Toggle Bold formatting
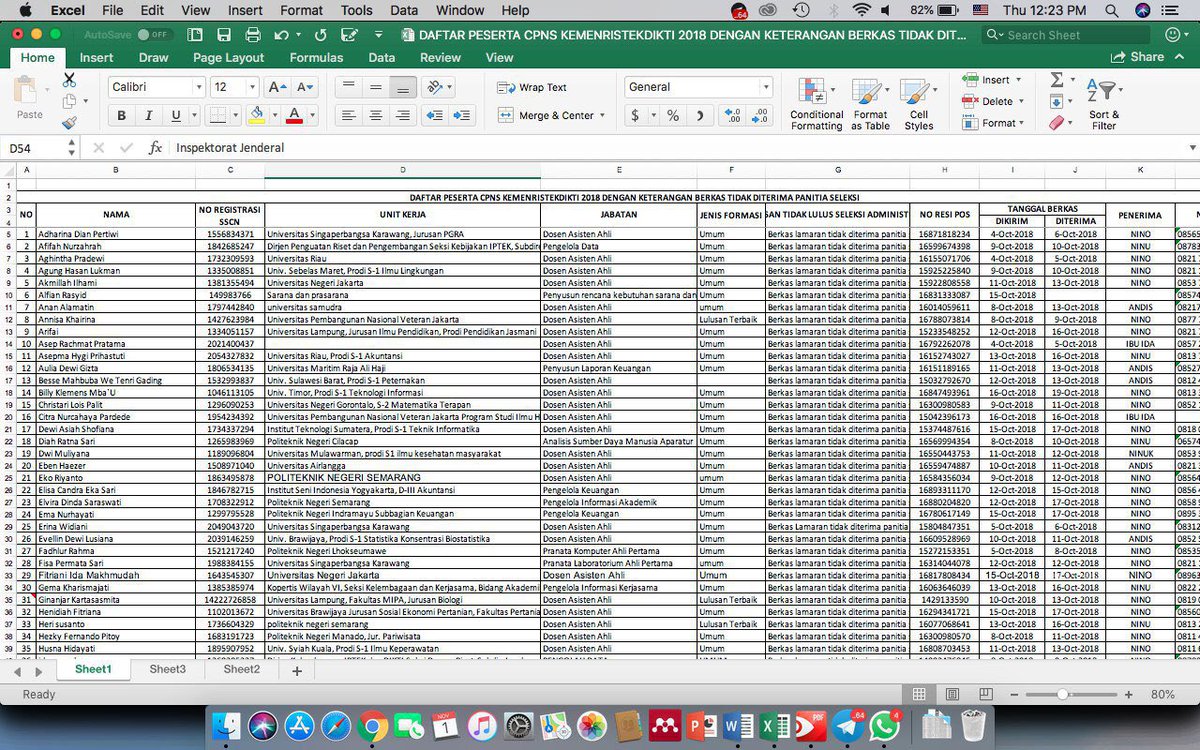1200x750 pixels. tap(122, 115)
